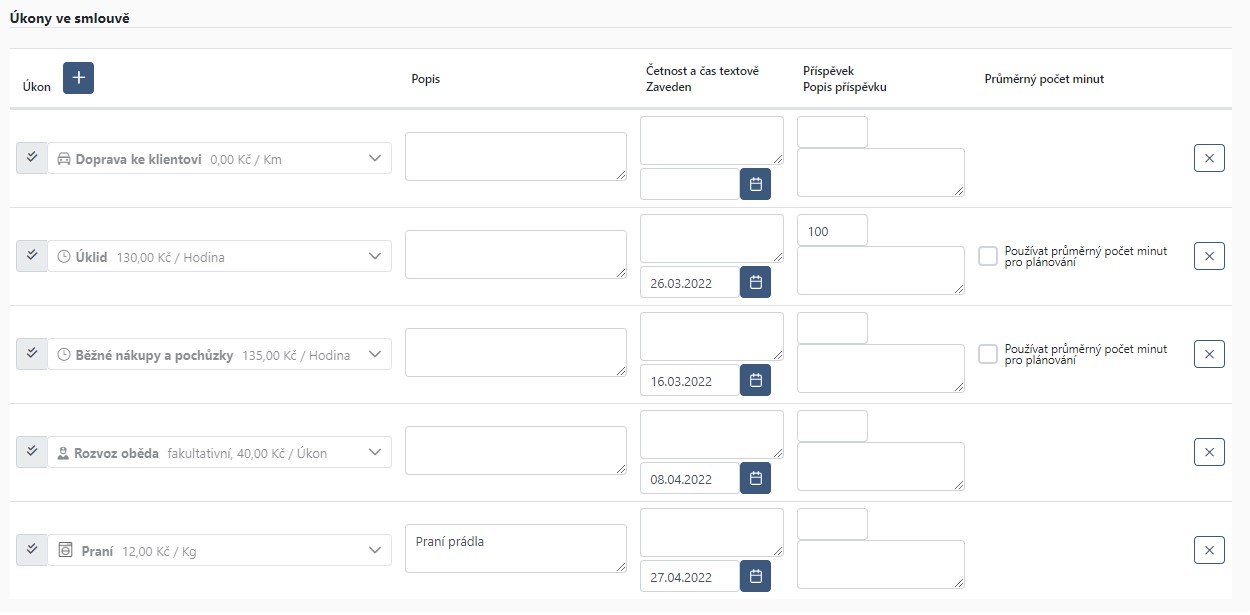Click double-check icon beside Doprava ke klientovi
The height and width of the screenshot is (615, 1250).
pos(32,158)
